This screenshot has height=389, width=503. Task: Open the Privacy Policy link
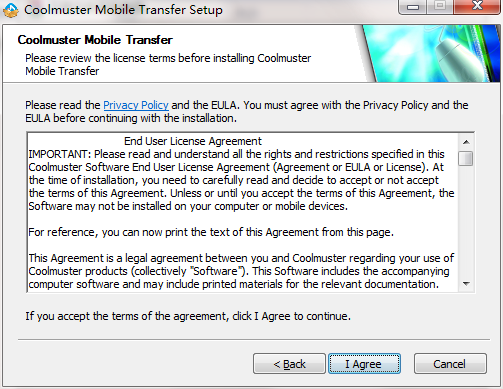(136, 105)
